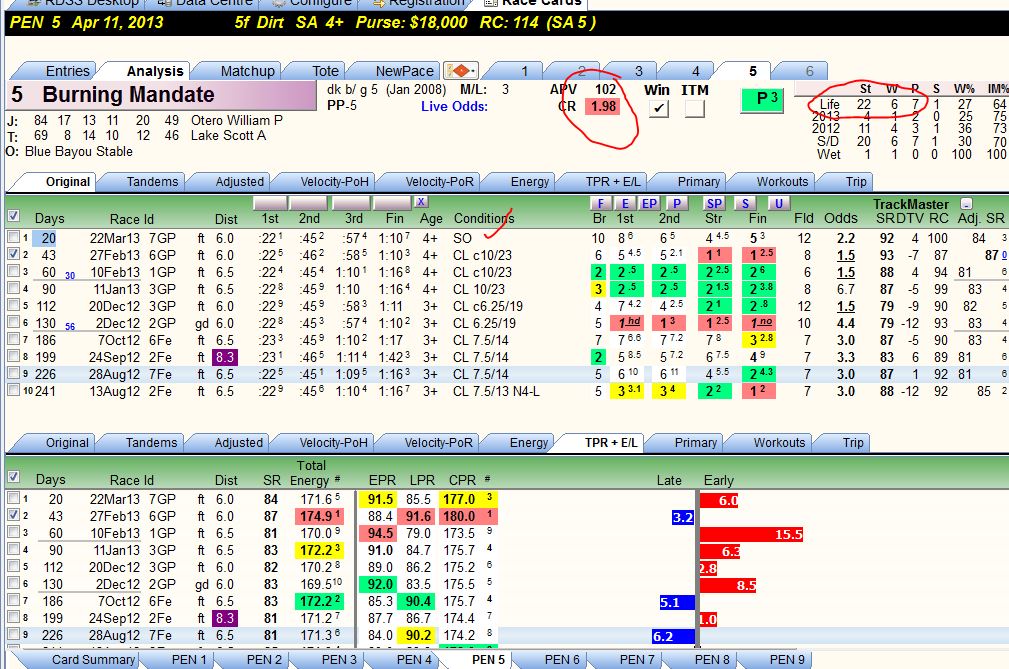
Task: Click the E running style button
Action: (625, 203)
